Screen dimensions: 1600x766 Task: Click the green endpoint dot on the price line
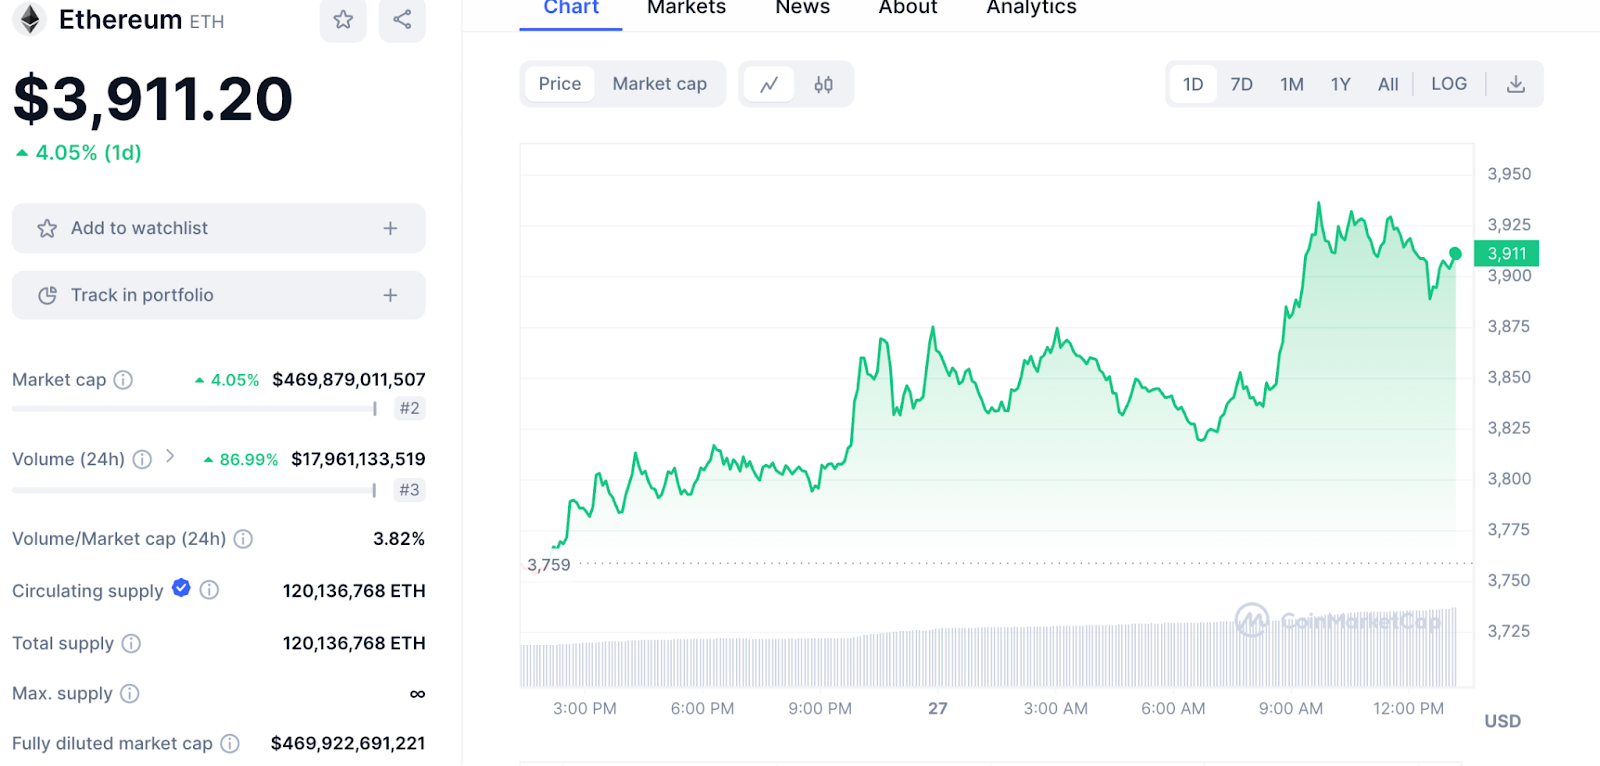1455,254
